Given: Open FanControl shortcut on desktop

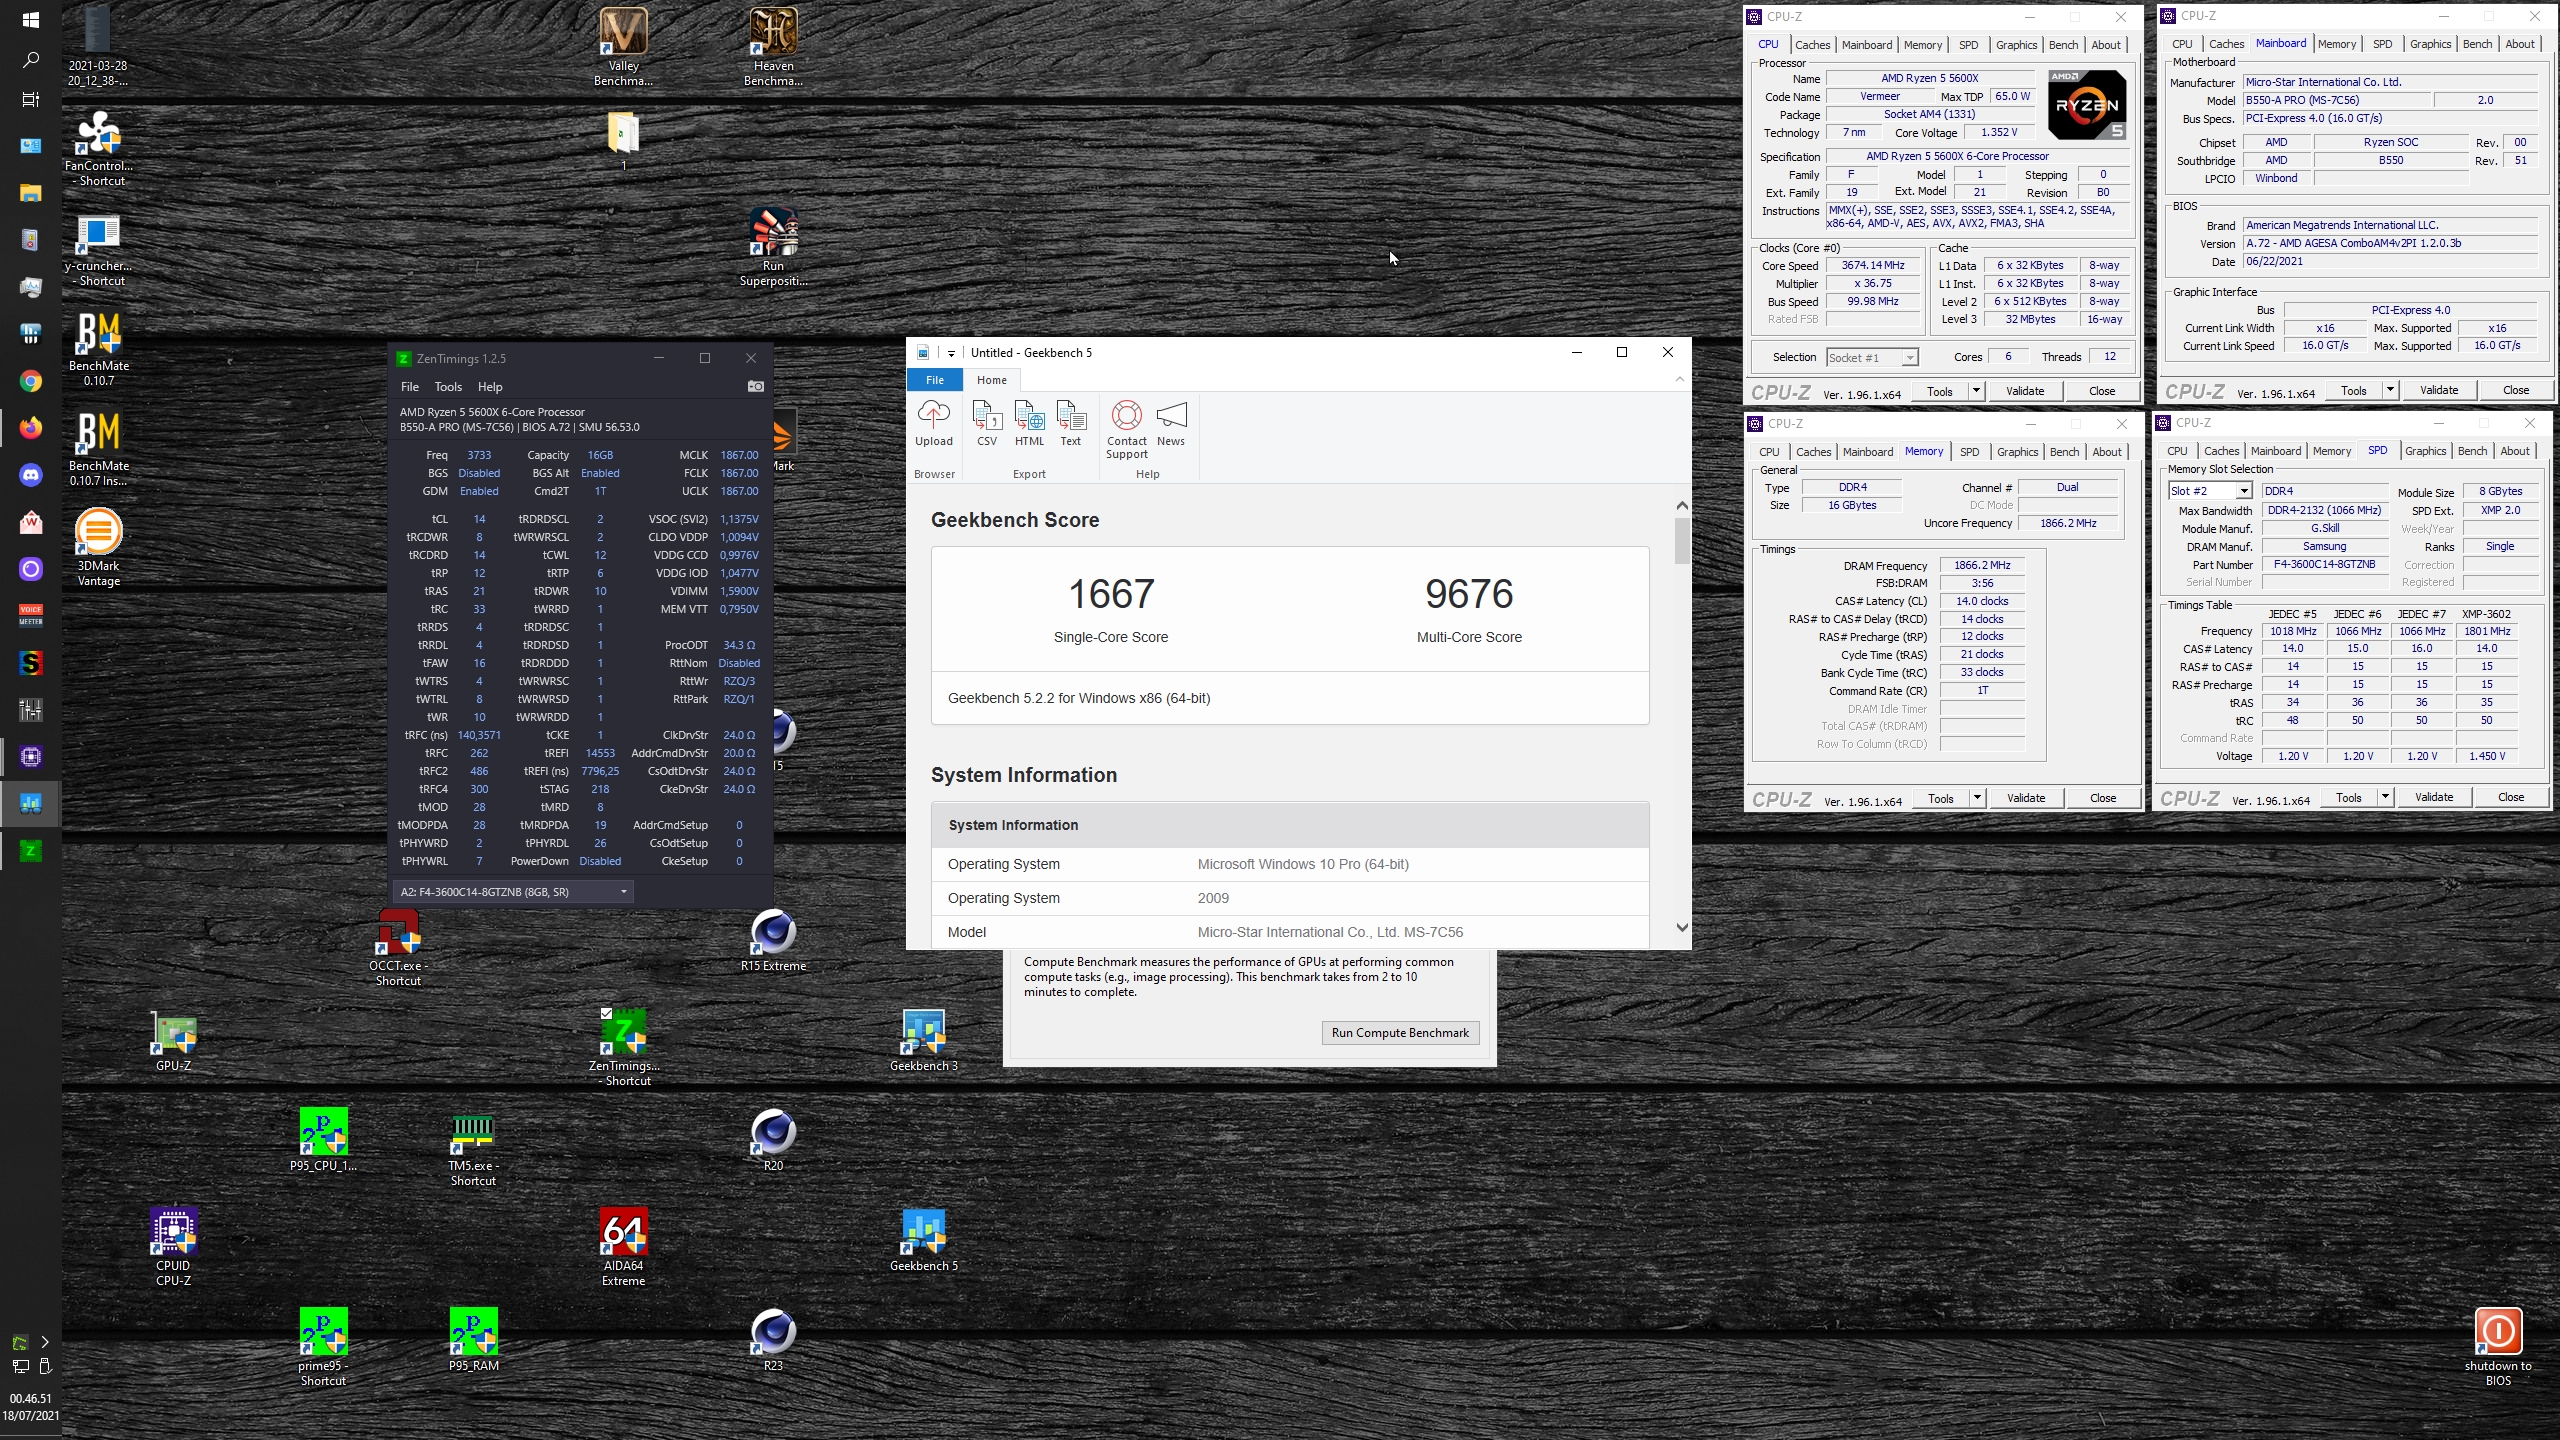Looking at the screenshot, I should pyautogui.click(x=99, y=148).
